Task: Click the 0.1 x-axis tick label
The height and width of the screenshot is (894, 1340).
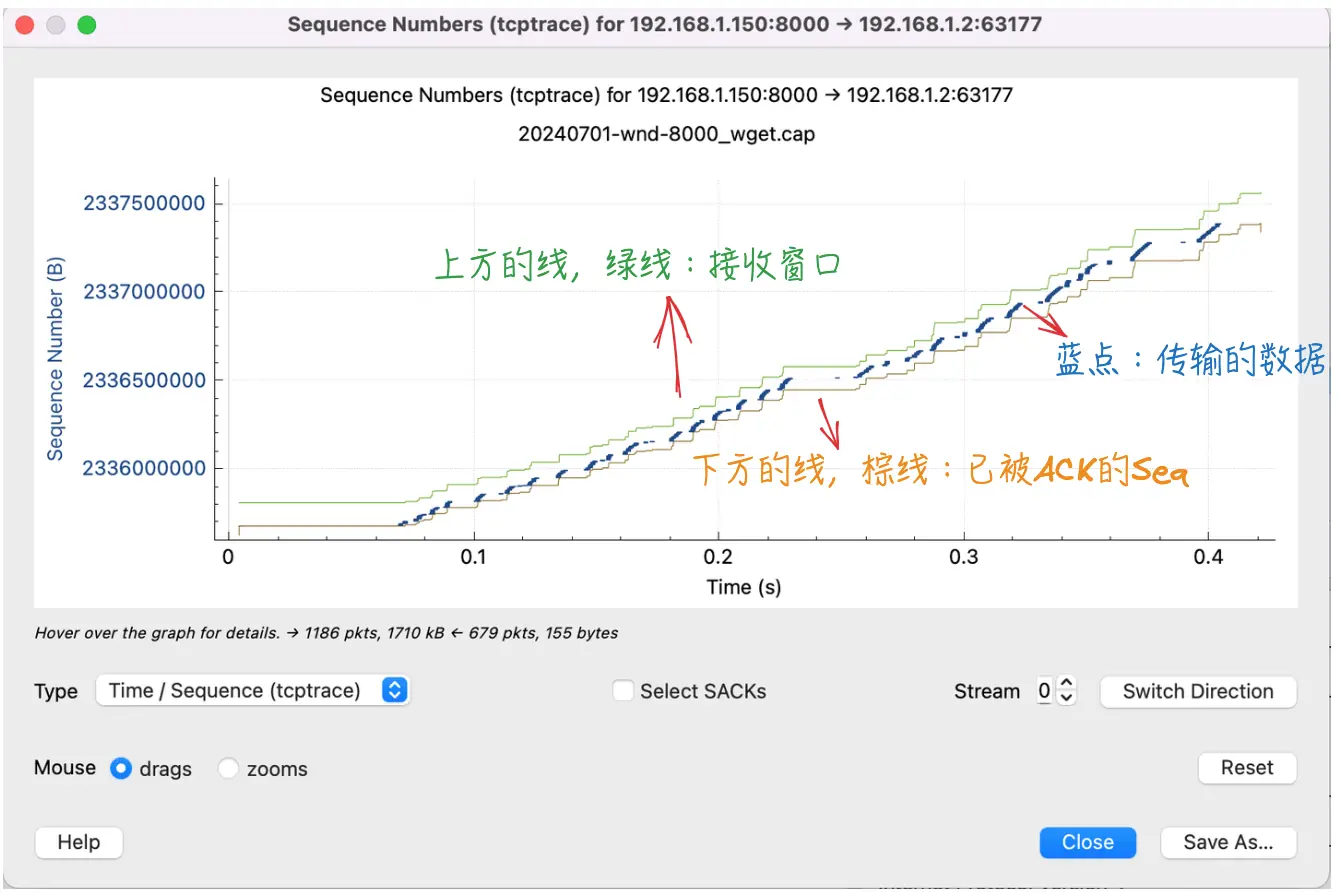Action: (473, 557)
